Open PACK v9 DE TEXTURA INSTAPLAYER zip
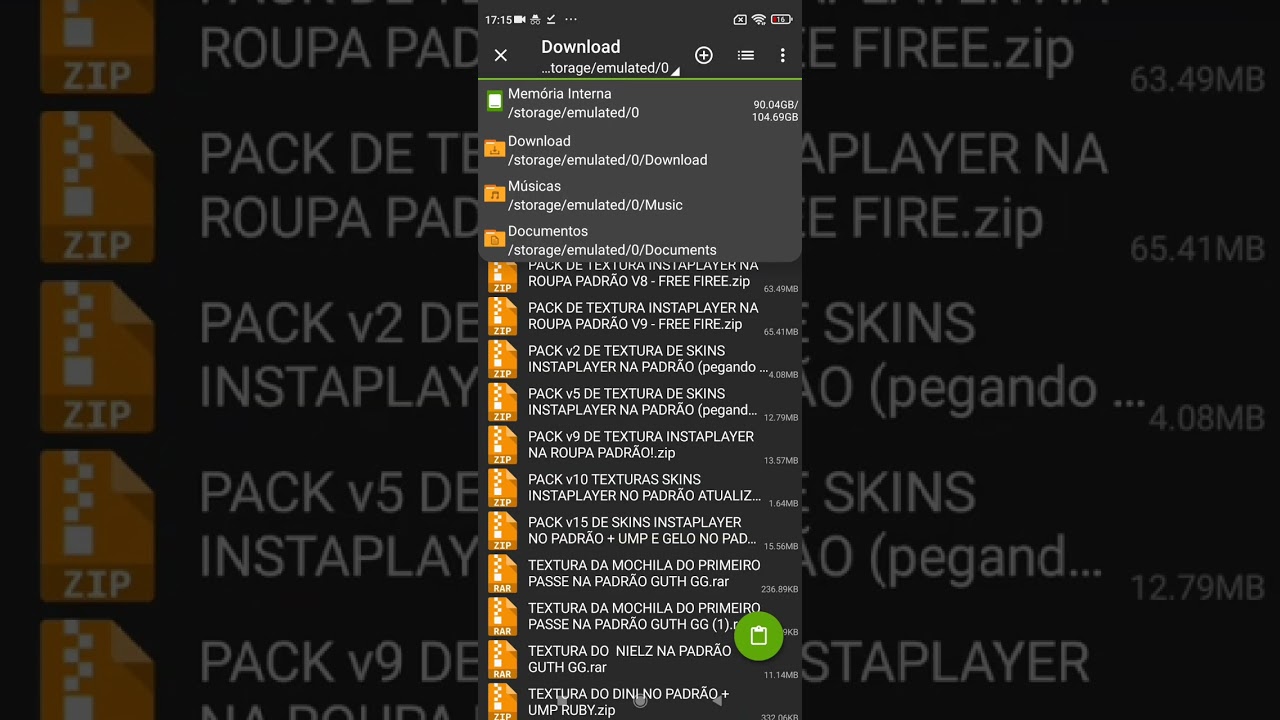Viewport: 1280px width, 720px height. (x=640, y=445)
